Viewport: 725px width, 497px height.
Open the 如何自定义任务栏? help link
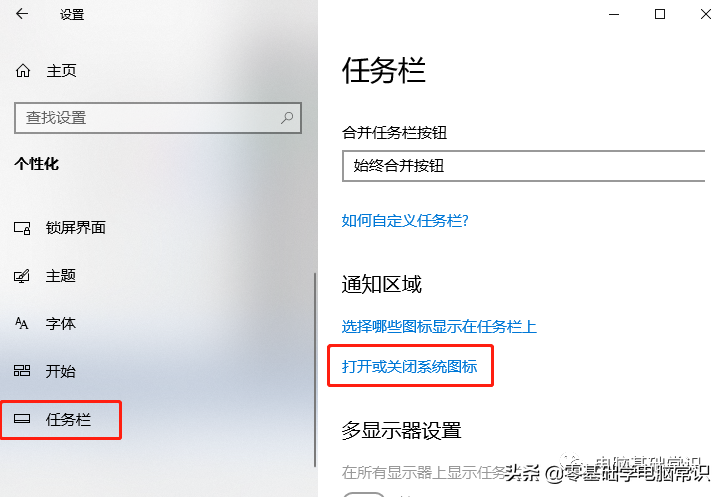click(x=405, y=221)
